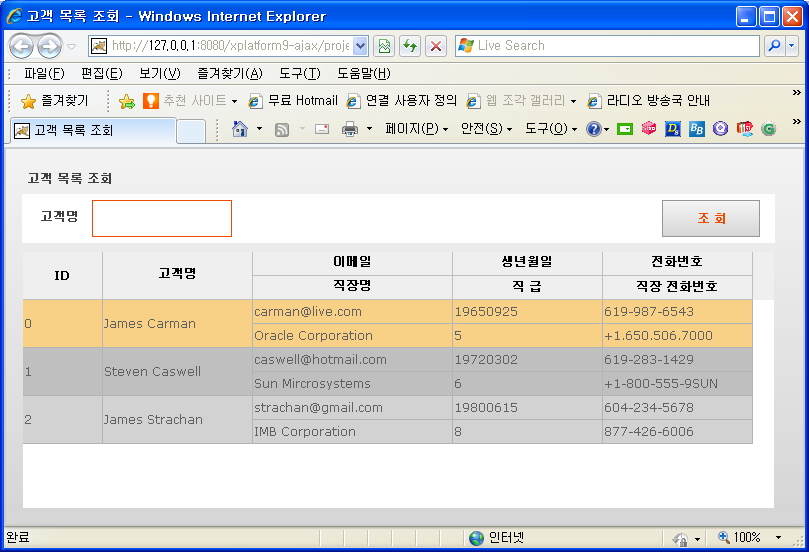Click the Add to Favorites star icon
Image resolution: width=809 pixels, height=552 pixels.
127,101
